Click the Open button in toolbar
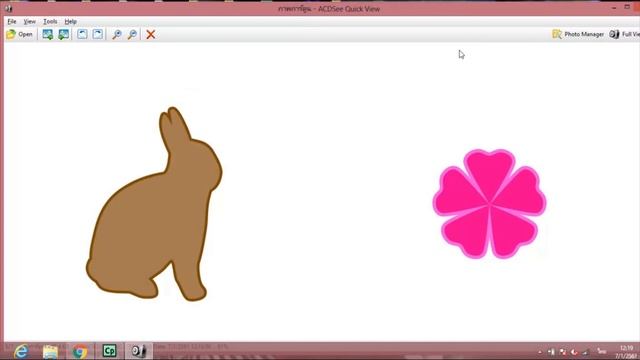This screenshot has height=360, width=640. point(19,34)
